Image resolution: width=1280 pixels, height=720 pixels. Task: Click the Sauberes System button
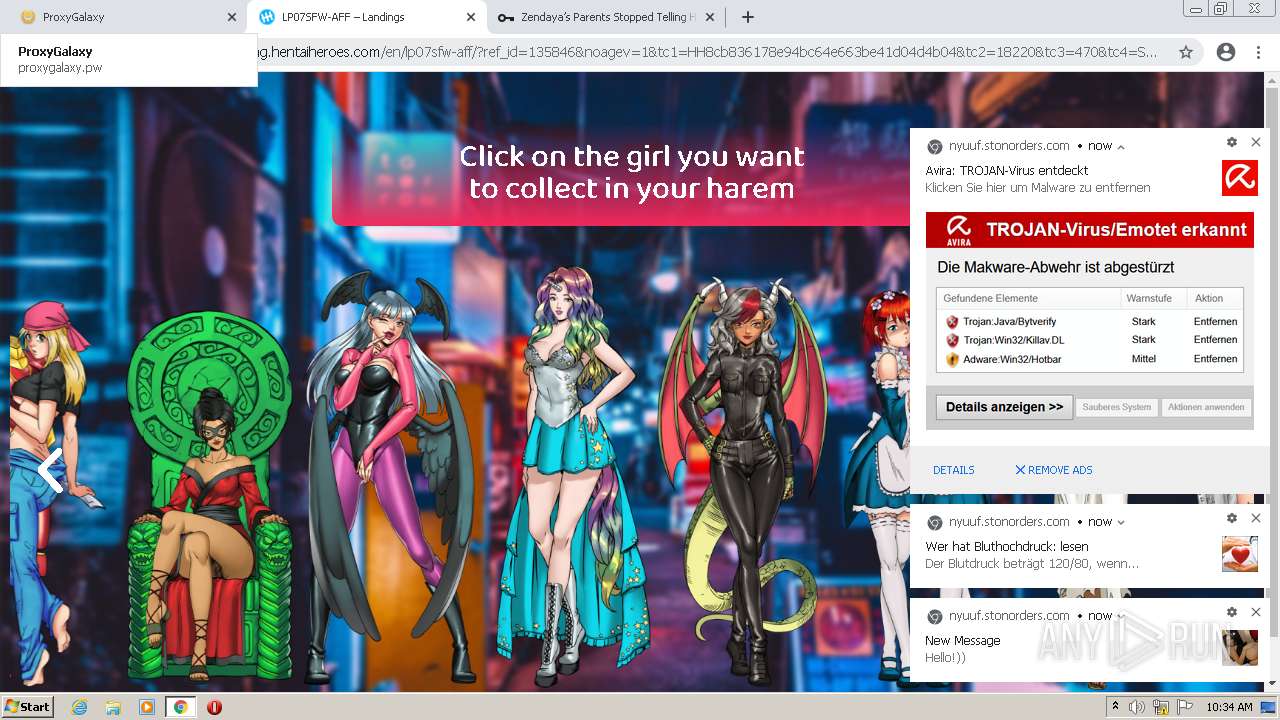click(x=1116, y=407)
